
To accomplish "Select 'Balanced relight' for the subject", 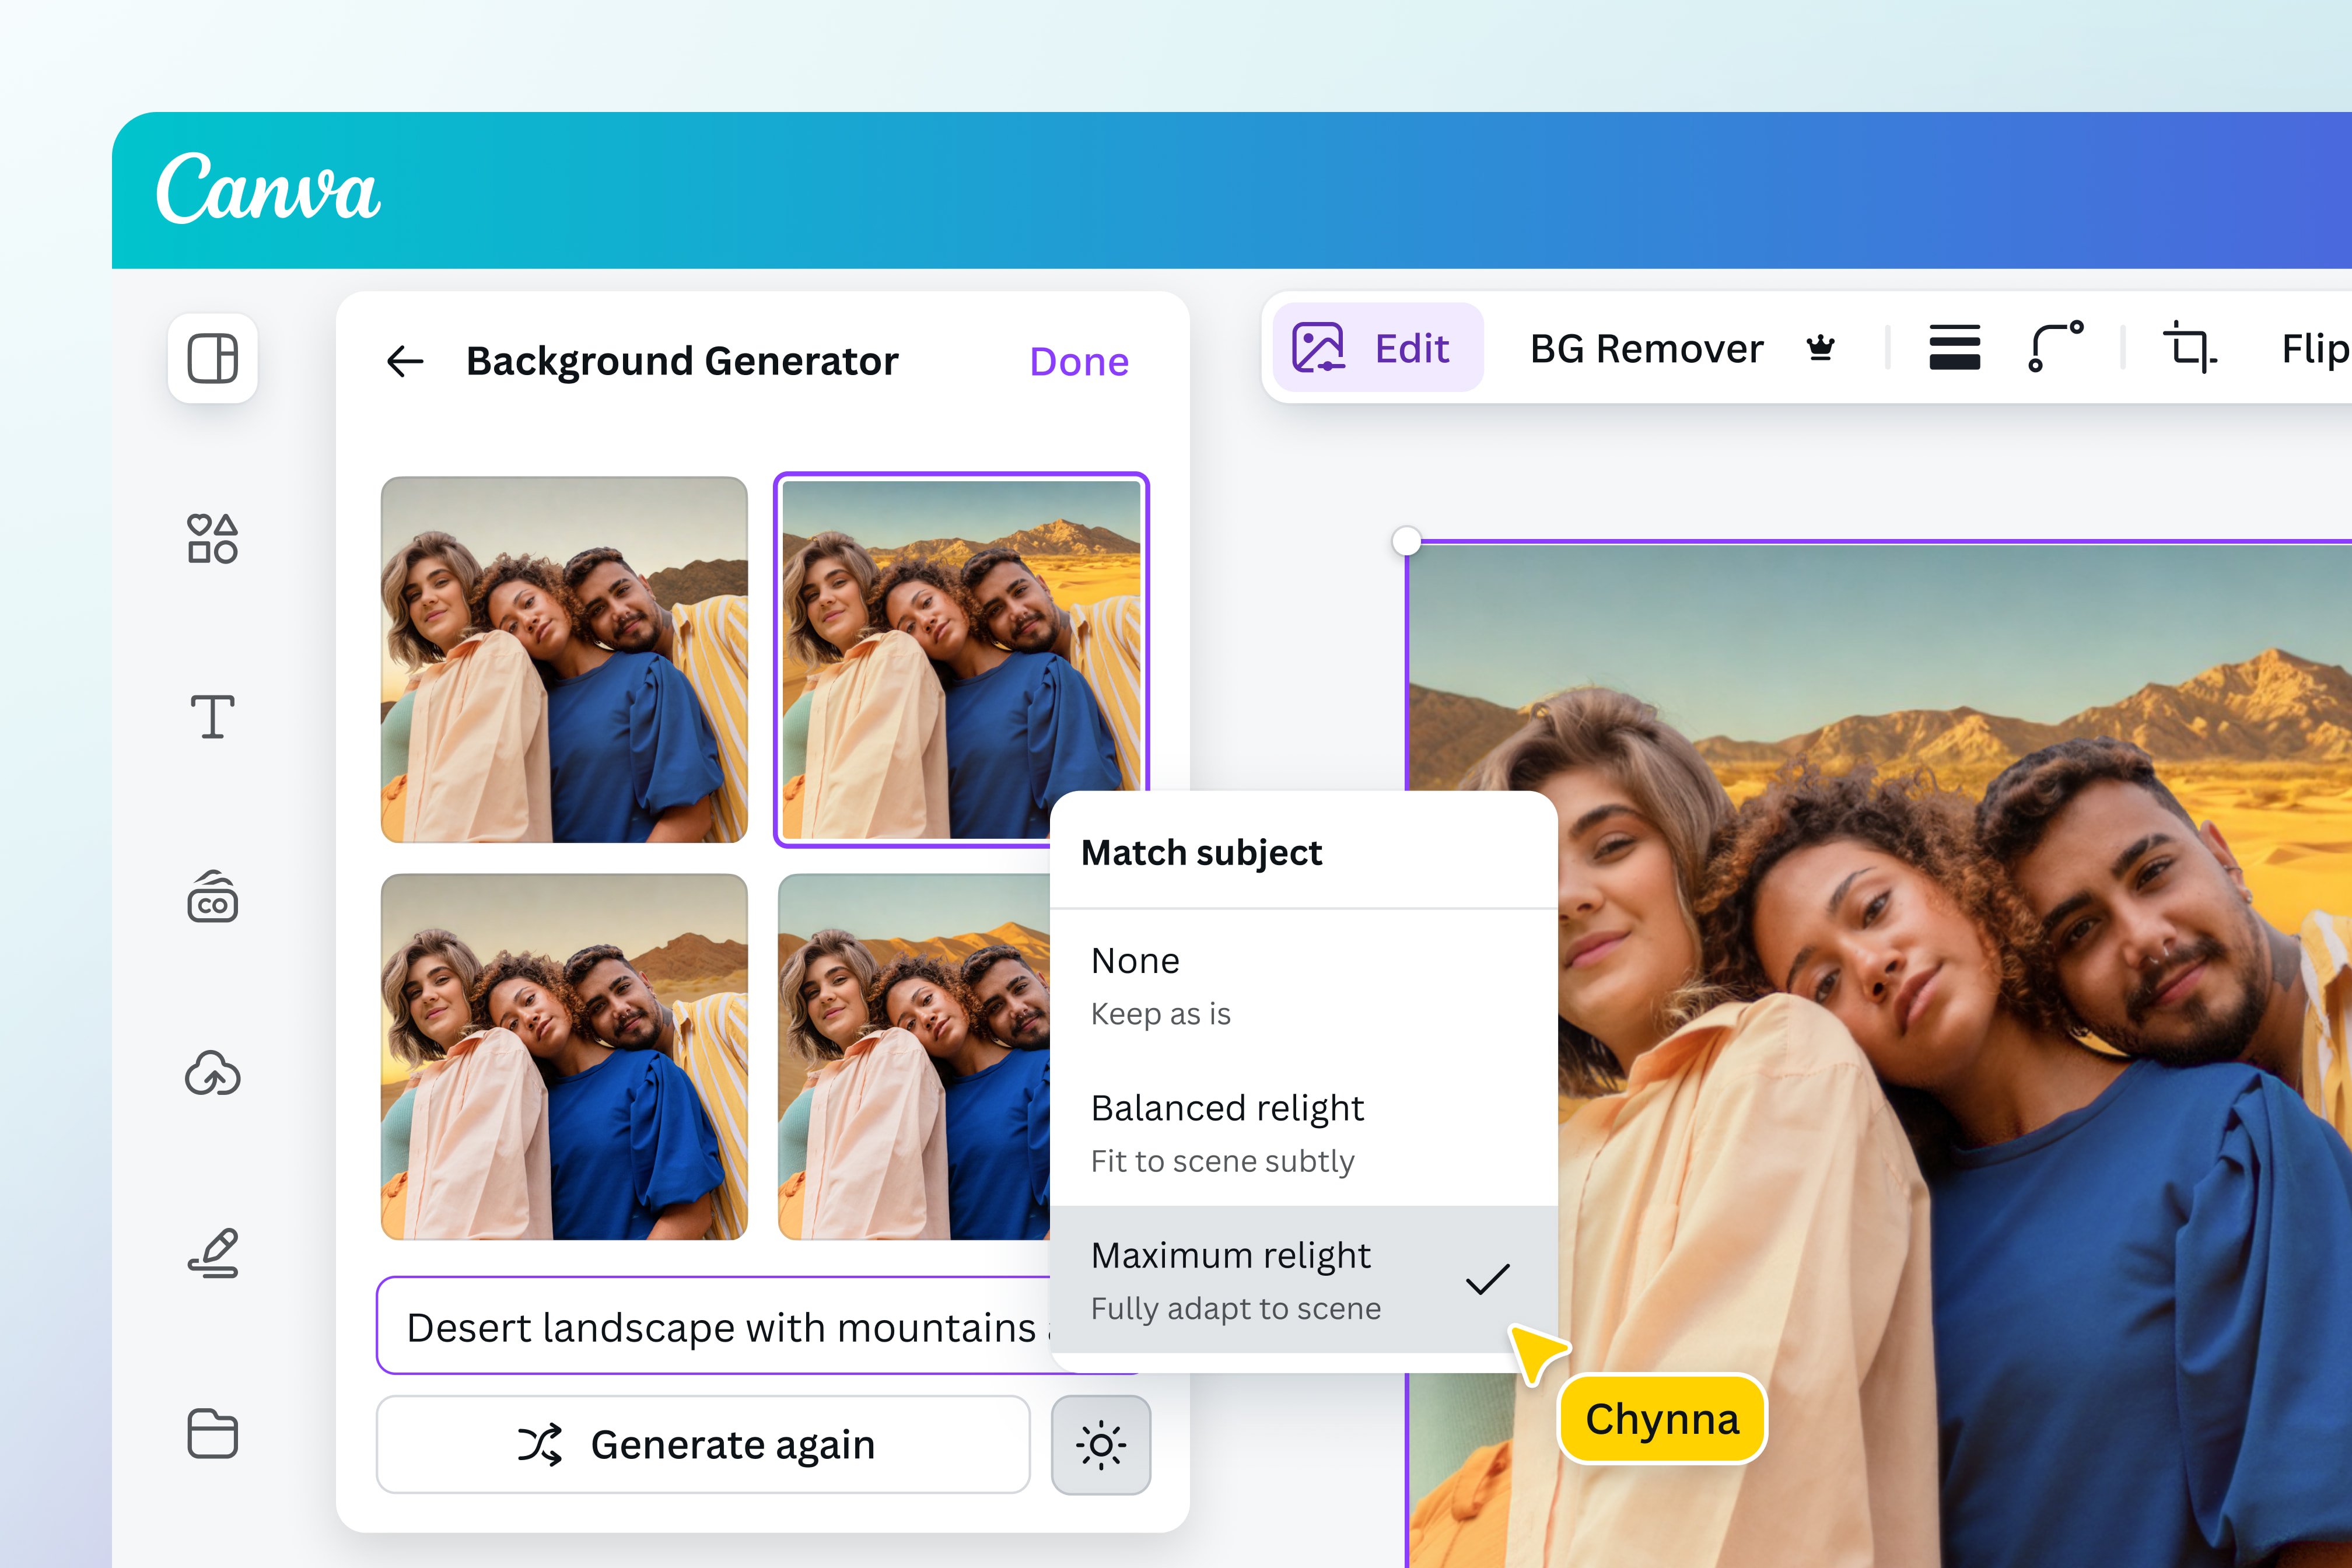I will [1227, 1108].
